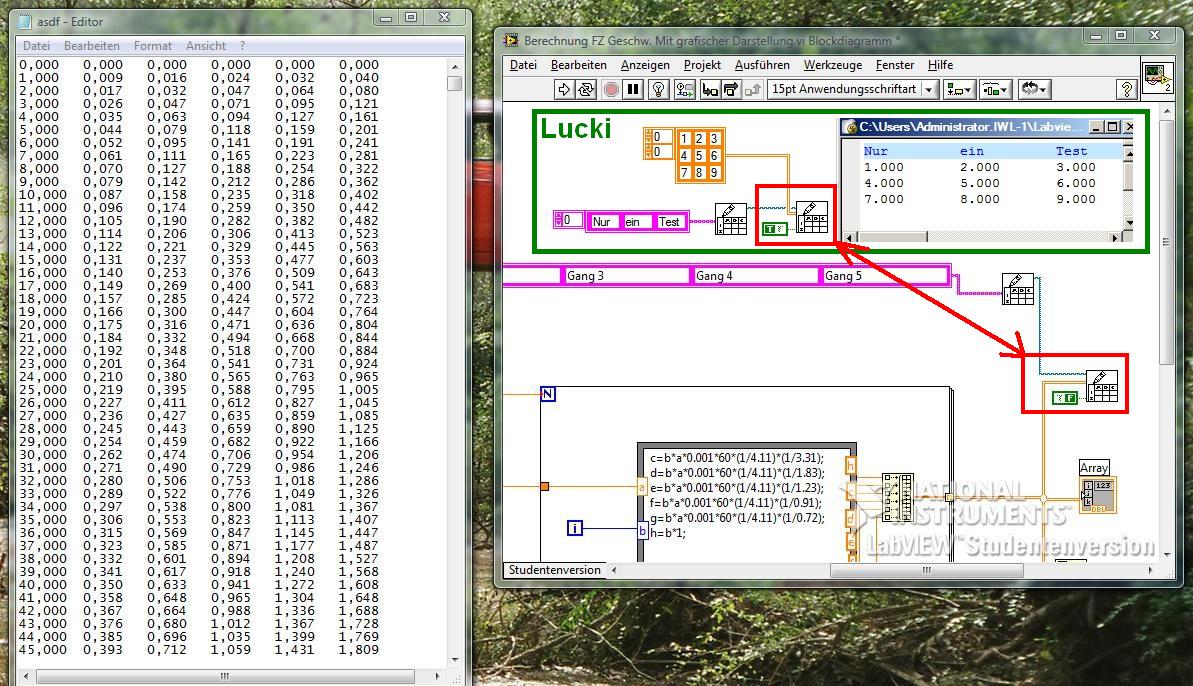Click value '1,809' in Editor last row
The width and height of the screenshot is (1193, 686).
[x=359, y=650]
